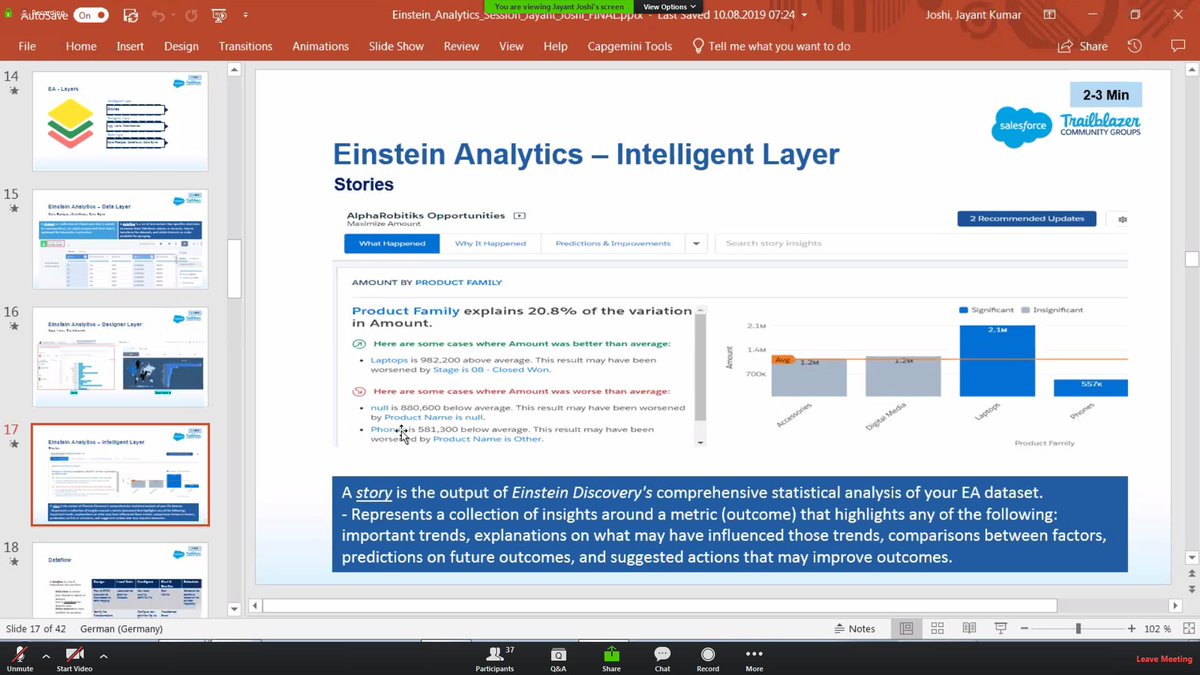Click the What Happened tab in story
The width and height of the screenshot is (1200, 675).
point(392,243)
